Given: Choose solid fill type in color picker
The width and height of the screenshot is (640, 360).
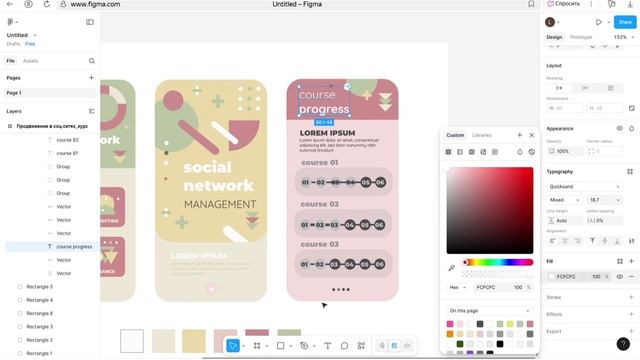Looking at the screenshot, I should (448, 152).
